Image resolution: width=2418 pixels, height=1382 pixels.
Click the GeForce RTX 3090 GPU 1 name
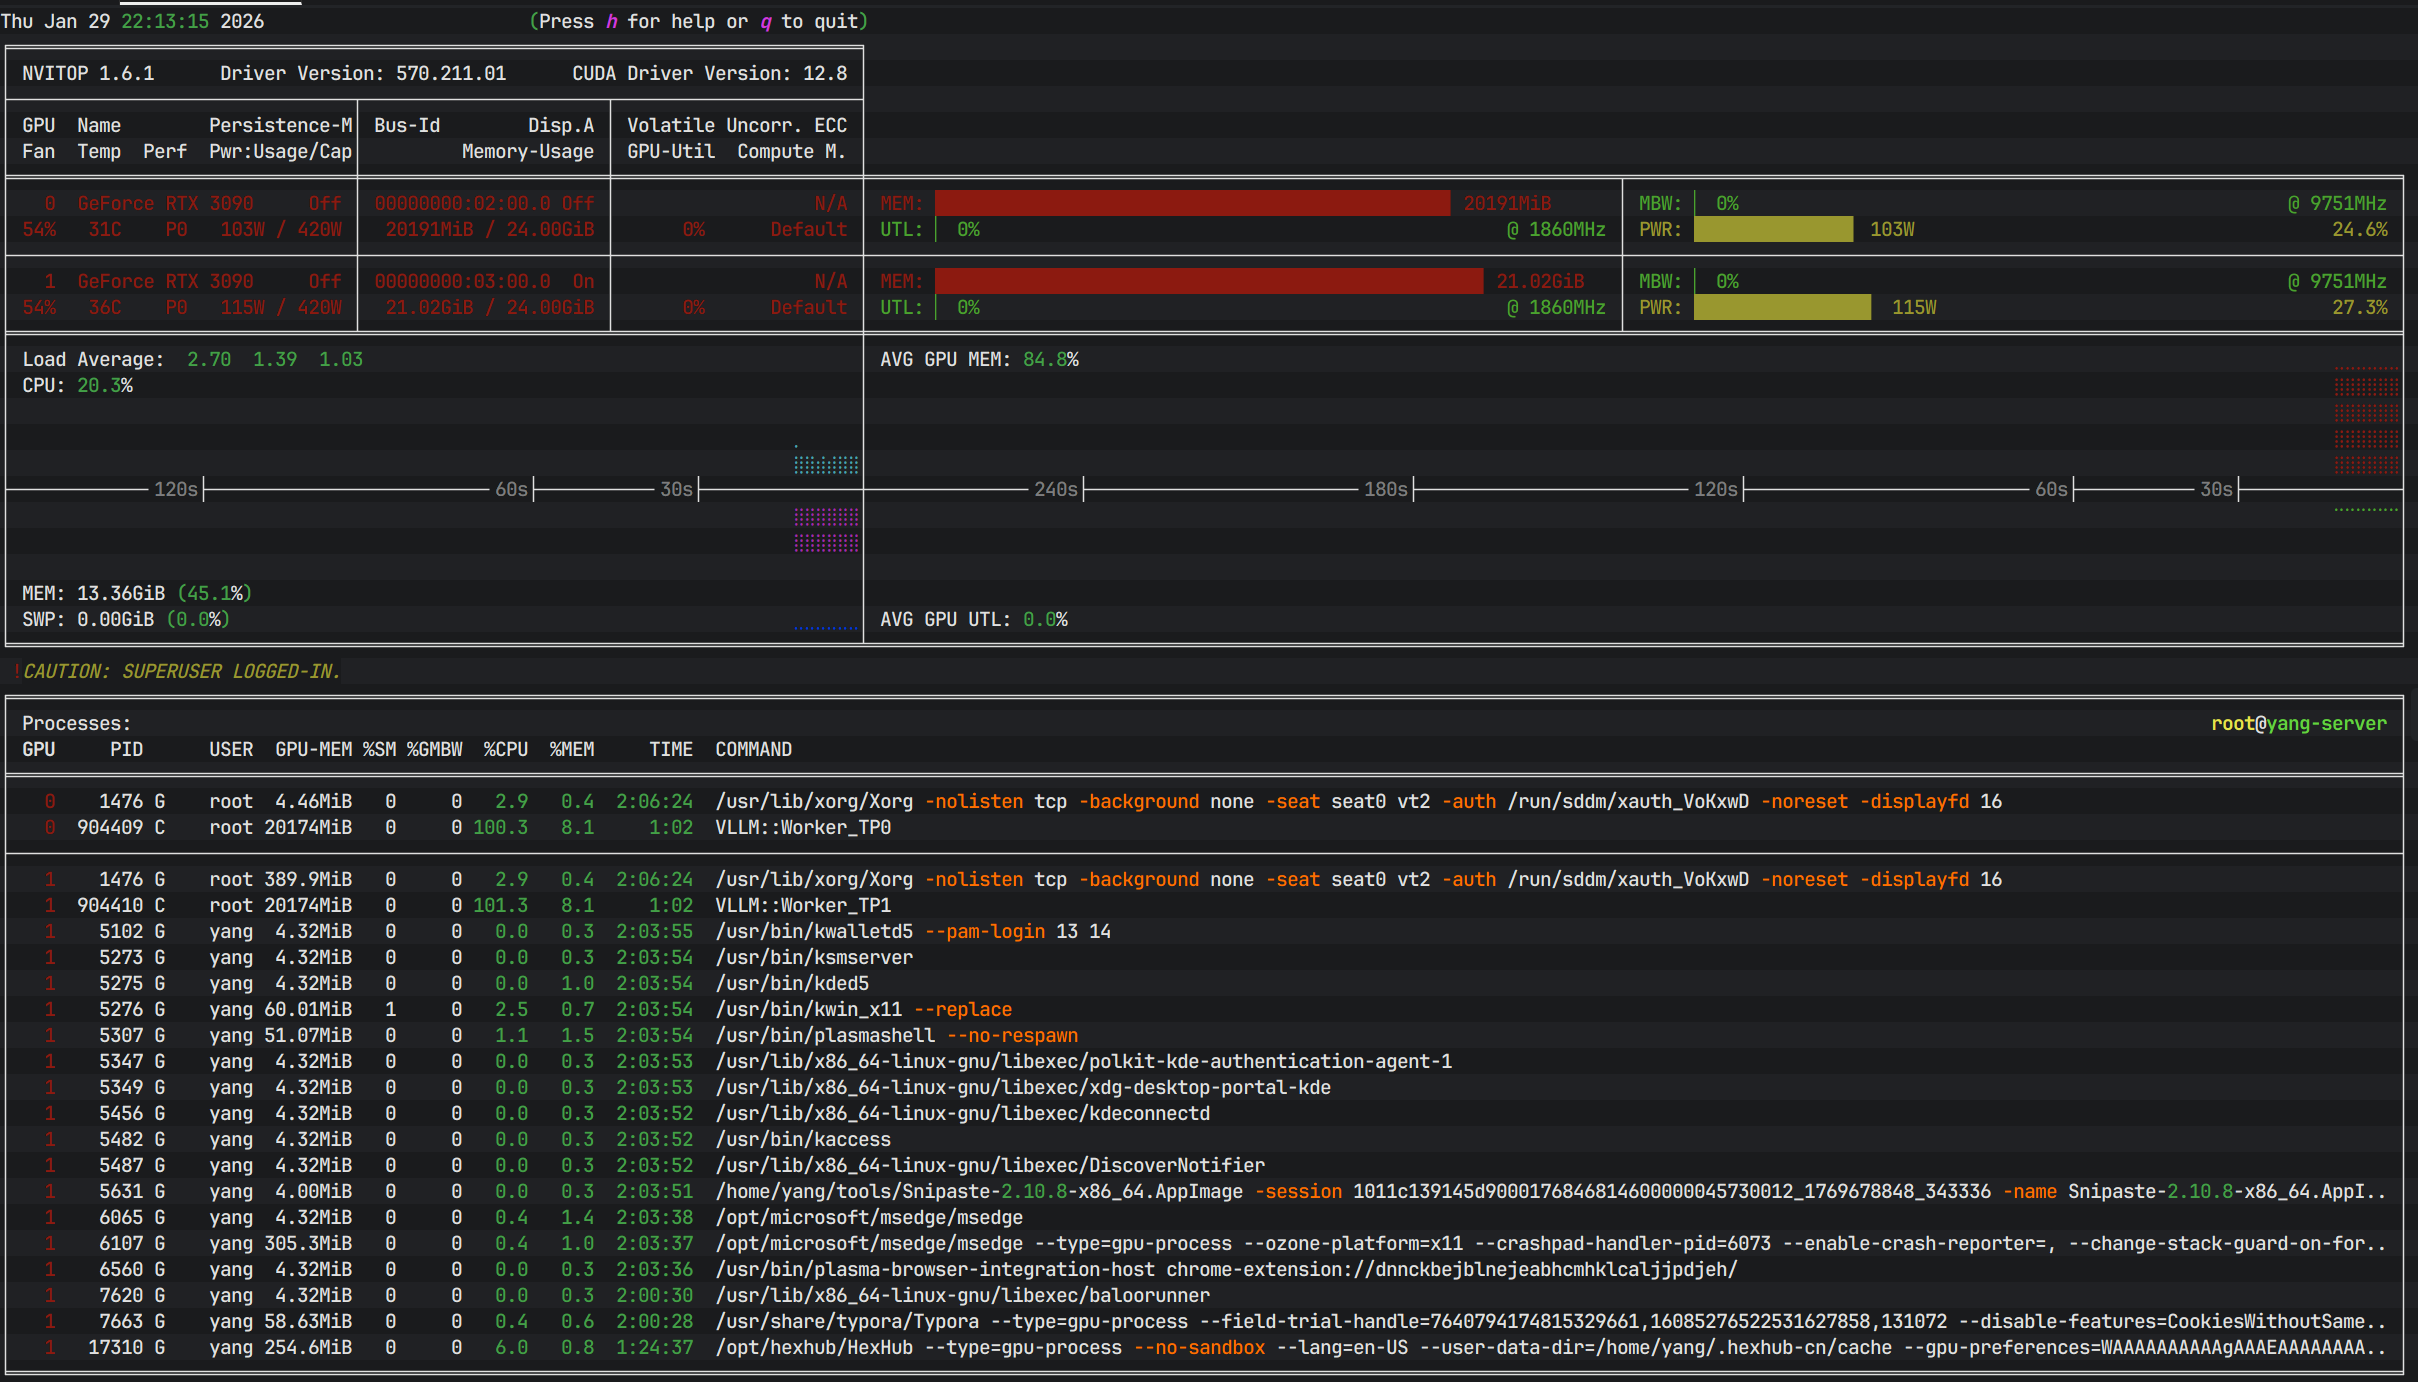click(x=165, y=281)
